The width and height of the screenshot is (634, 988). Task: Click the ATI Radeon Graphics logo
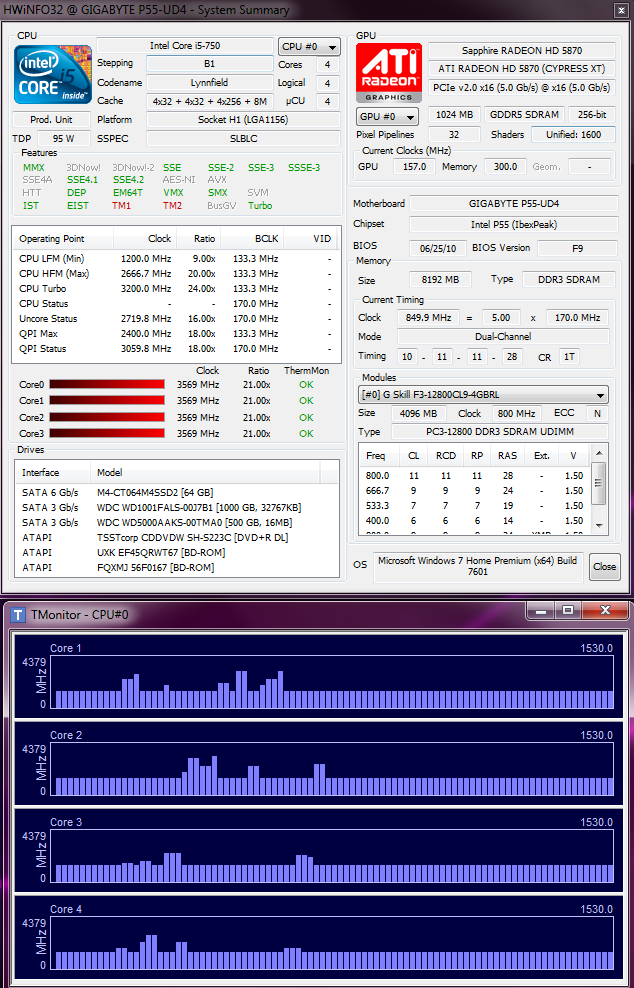point(389,73)
